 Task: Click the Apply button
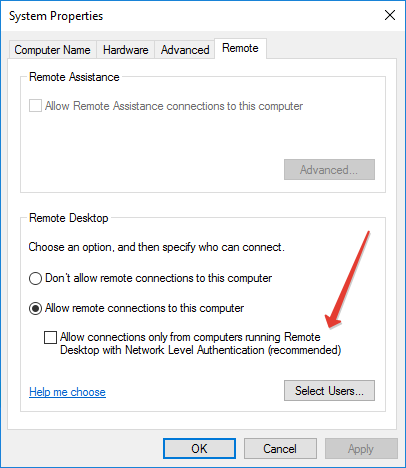coord(361,449)
